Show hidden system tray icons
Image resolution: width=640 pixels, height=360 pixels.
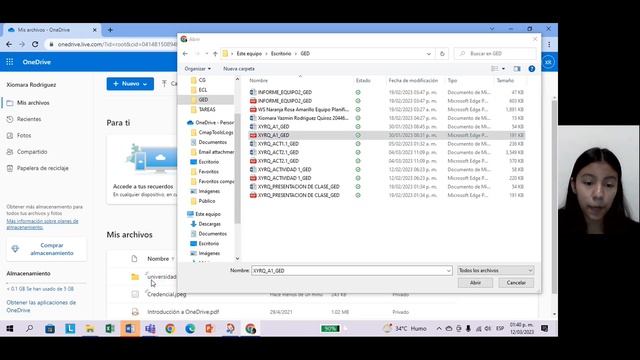point(439,329)
